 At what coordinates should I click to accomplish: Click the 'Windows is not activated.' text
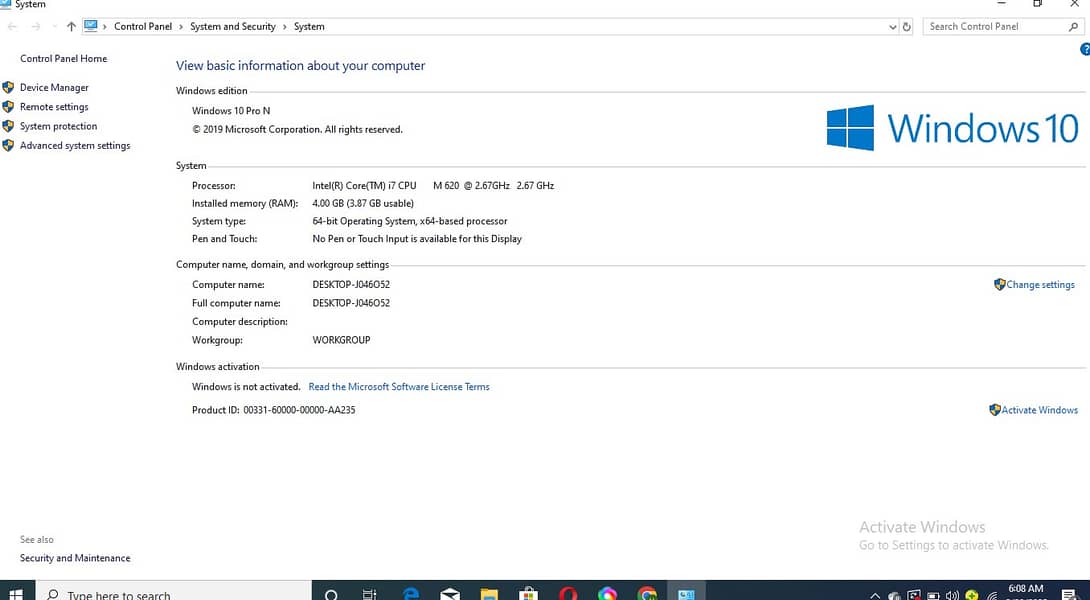246,387
